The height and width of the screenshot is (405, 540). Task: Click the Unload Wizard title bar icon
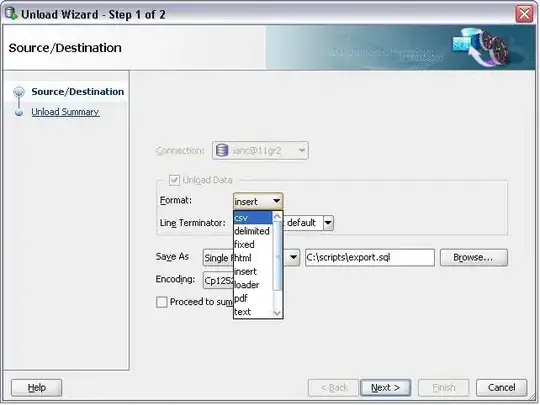point(11,14)
